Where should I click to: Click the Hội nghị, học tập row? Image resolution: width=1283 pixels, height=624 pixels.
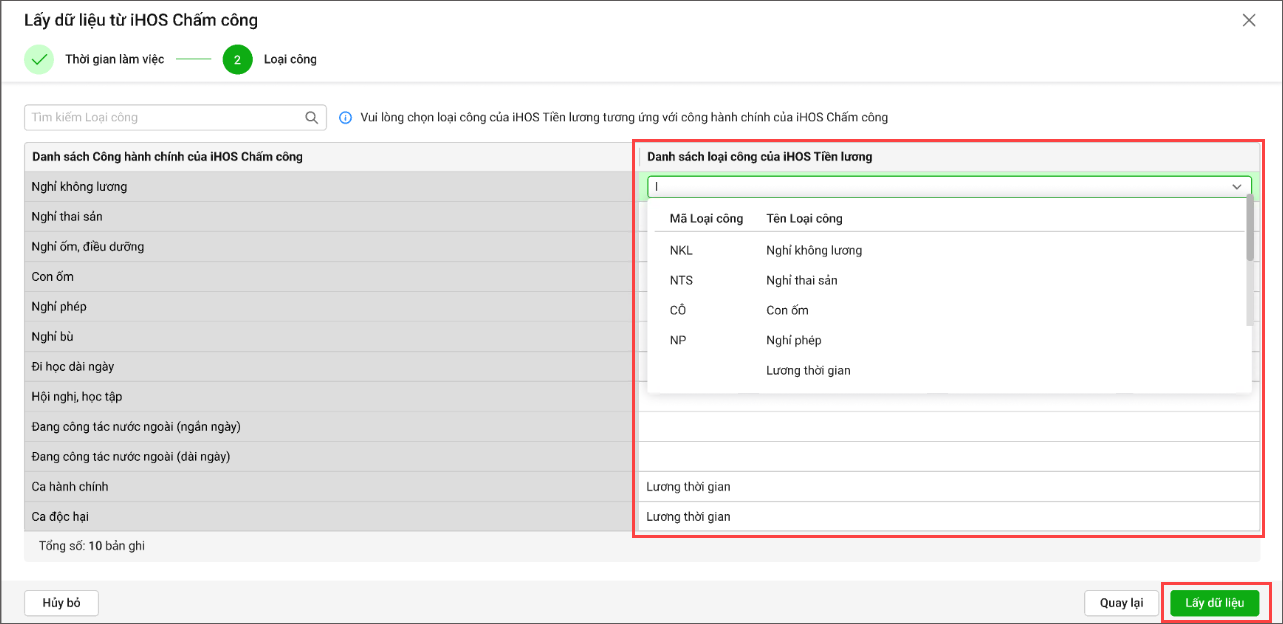click(330, 397)
